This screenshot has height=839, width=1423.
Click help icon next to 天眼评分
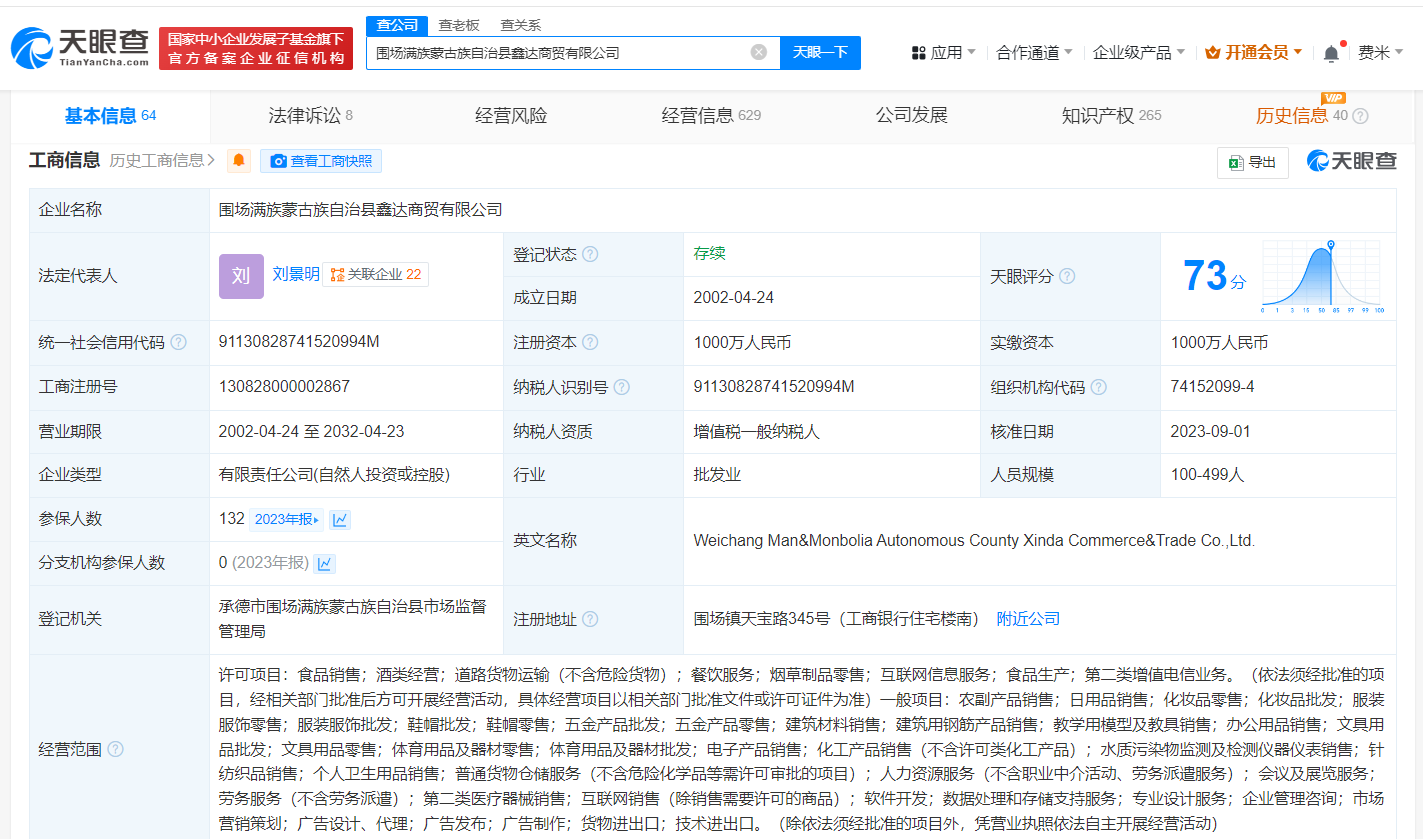pyautogui.click(x=1067, y=276)
